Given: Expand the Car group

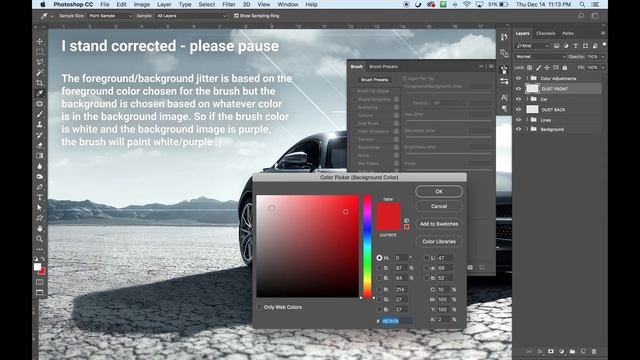Looking at the screenshot, I should (x=527, y=99).
